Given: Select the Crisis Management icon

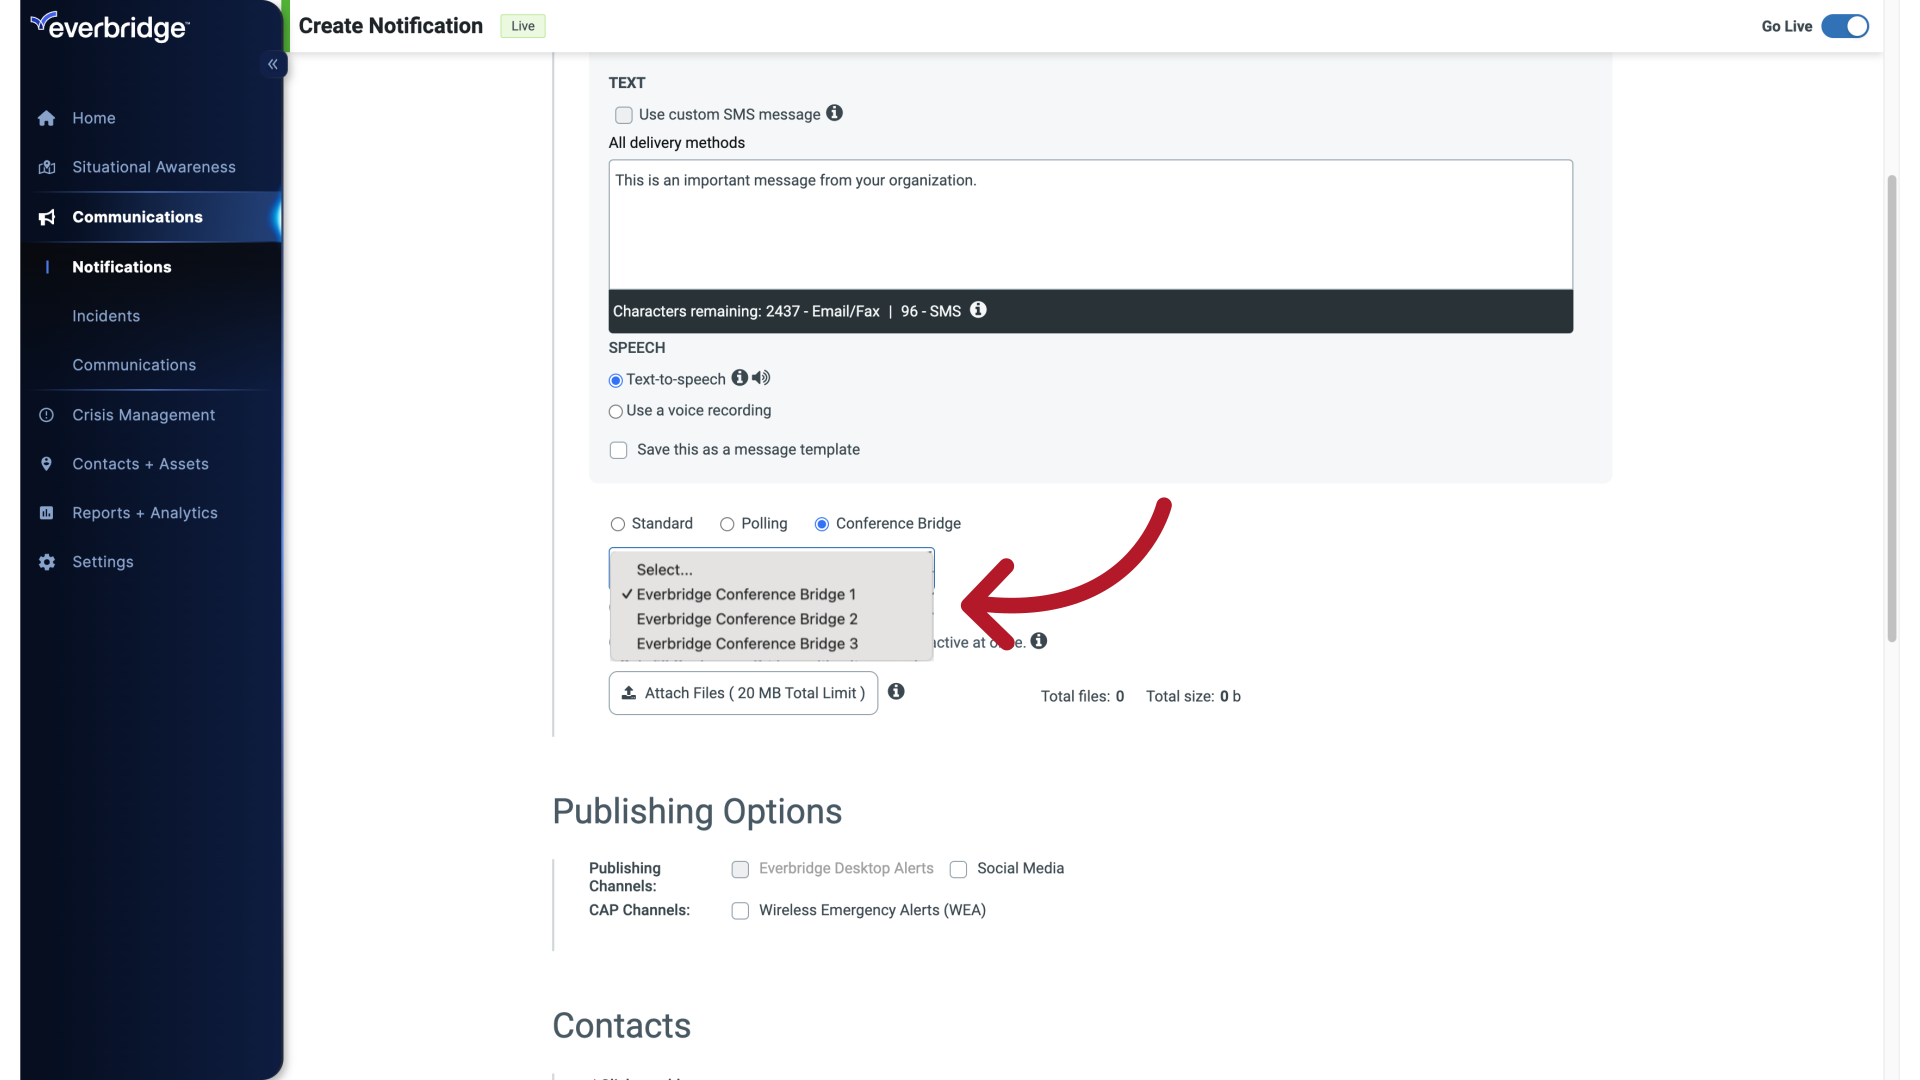Looking at the screenshot, I should click(47, 415).
